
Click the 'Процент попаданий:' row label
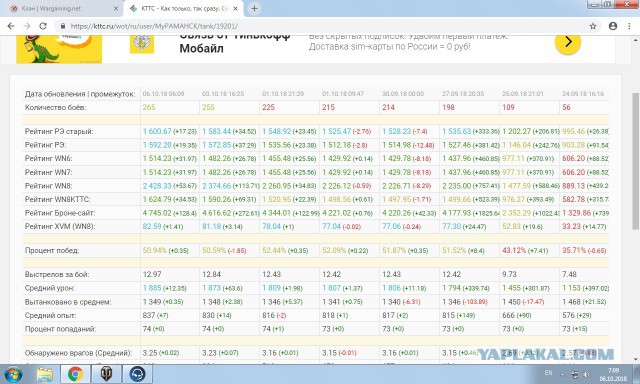[60, 329]
